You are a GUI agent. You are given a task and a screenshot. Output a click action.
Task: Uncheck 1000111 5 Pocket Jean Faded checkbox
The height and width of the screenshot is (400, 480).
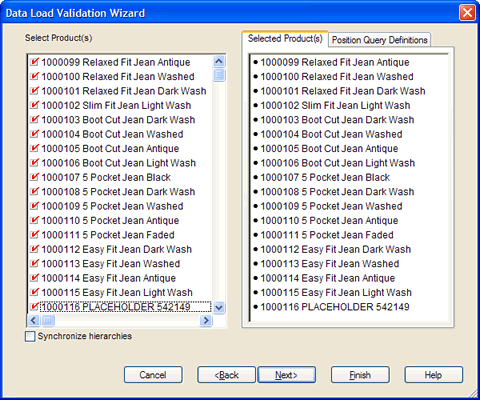tap(34, 235)
